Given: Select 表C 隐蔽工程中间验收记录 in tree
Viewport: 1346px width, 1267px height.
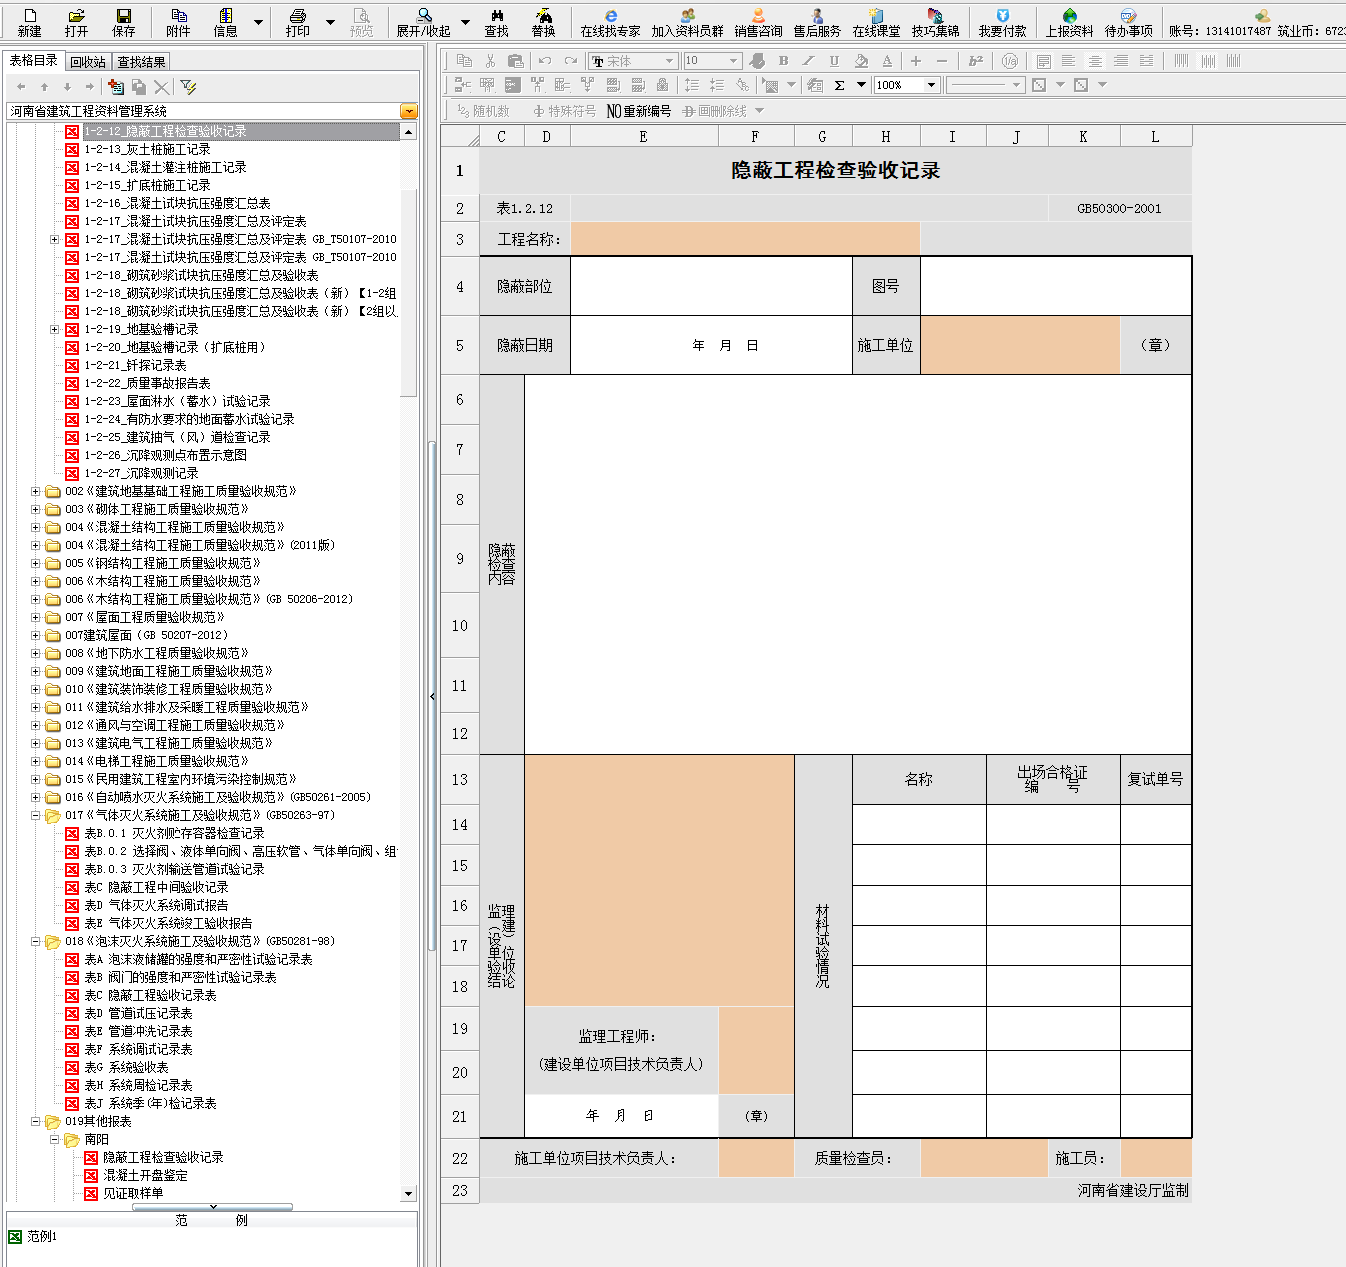Looking at the screenshot, I should pyautogui.click(x=156, y=887).
